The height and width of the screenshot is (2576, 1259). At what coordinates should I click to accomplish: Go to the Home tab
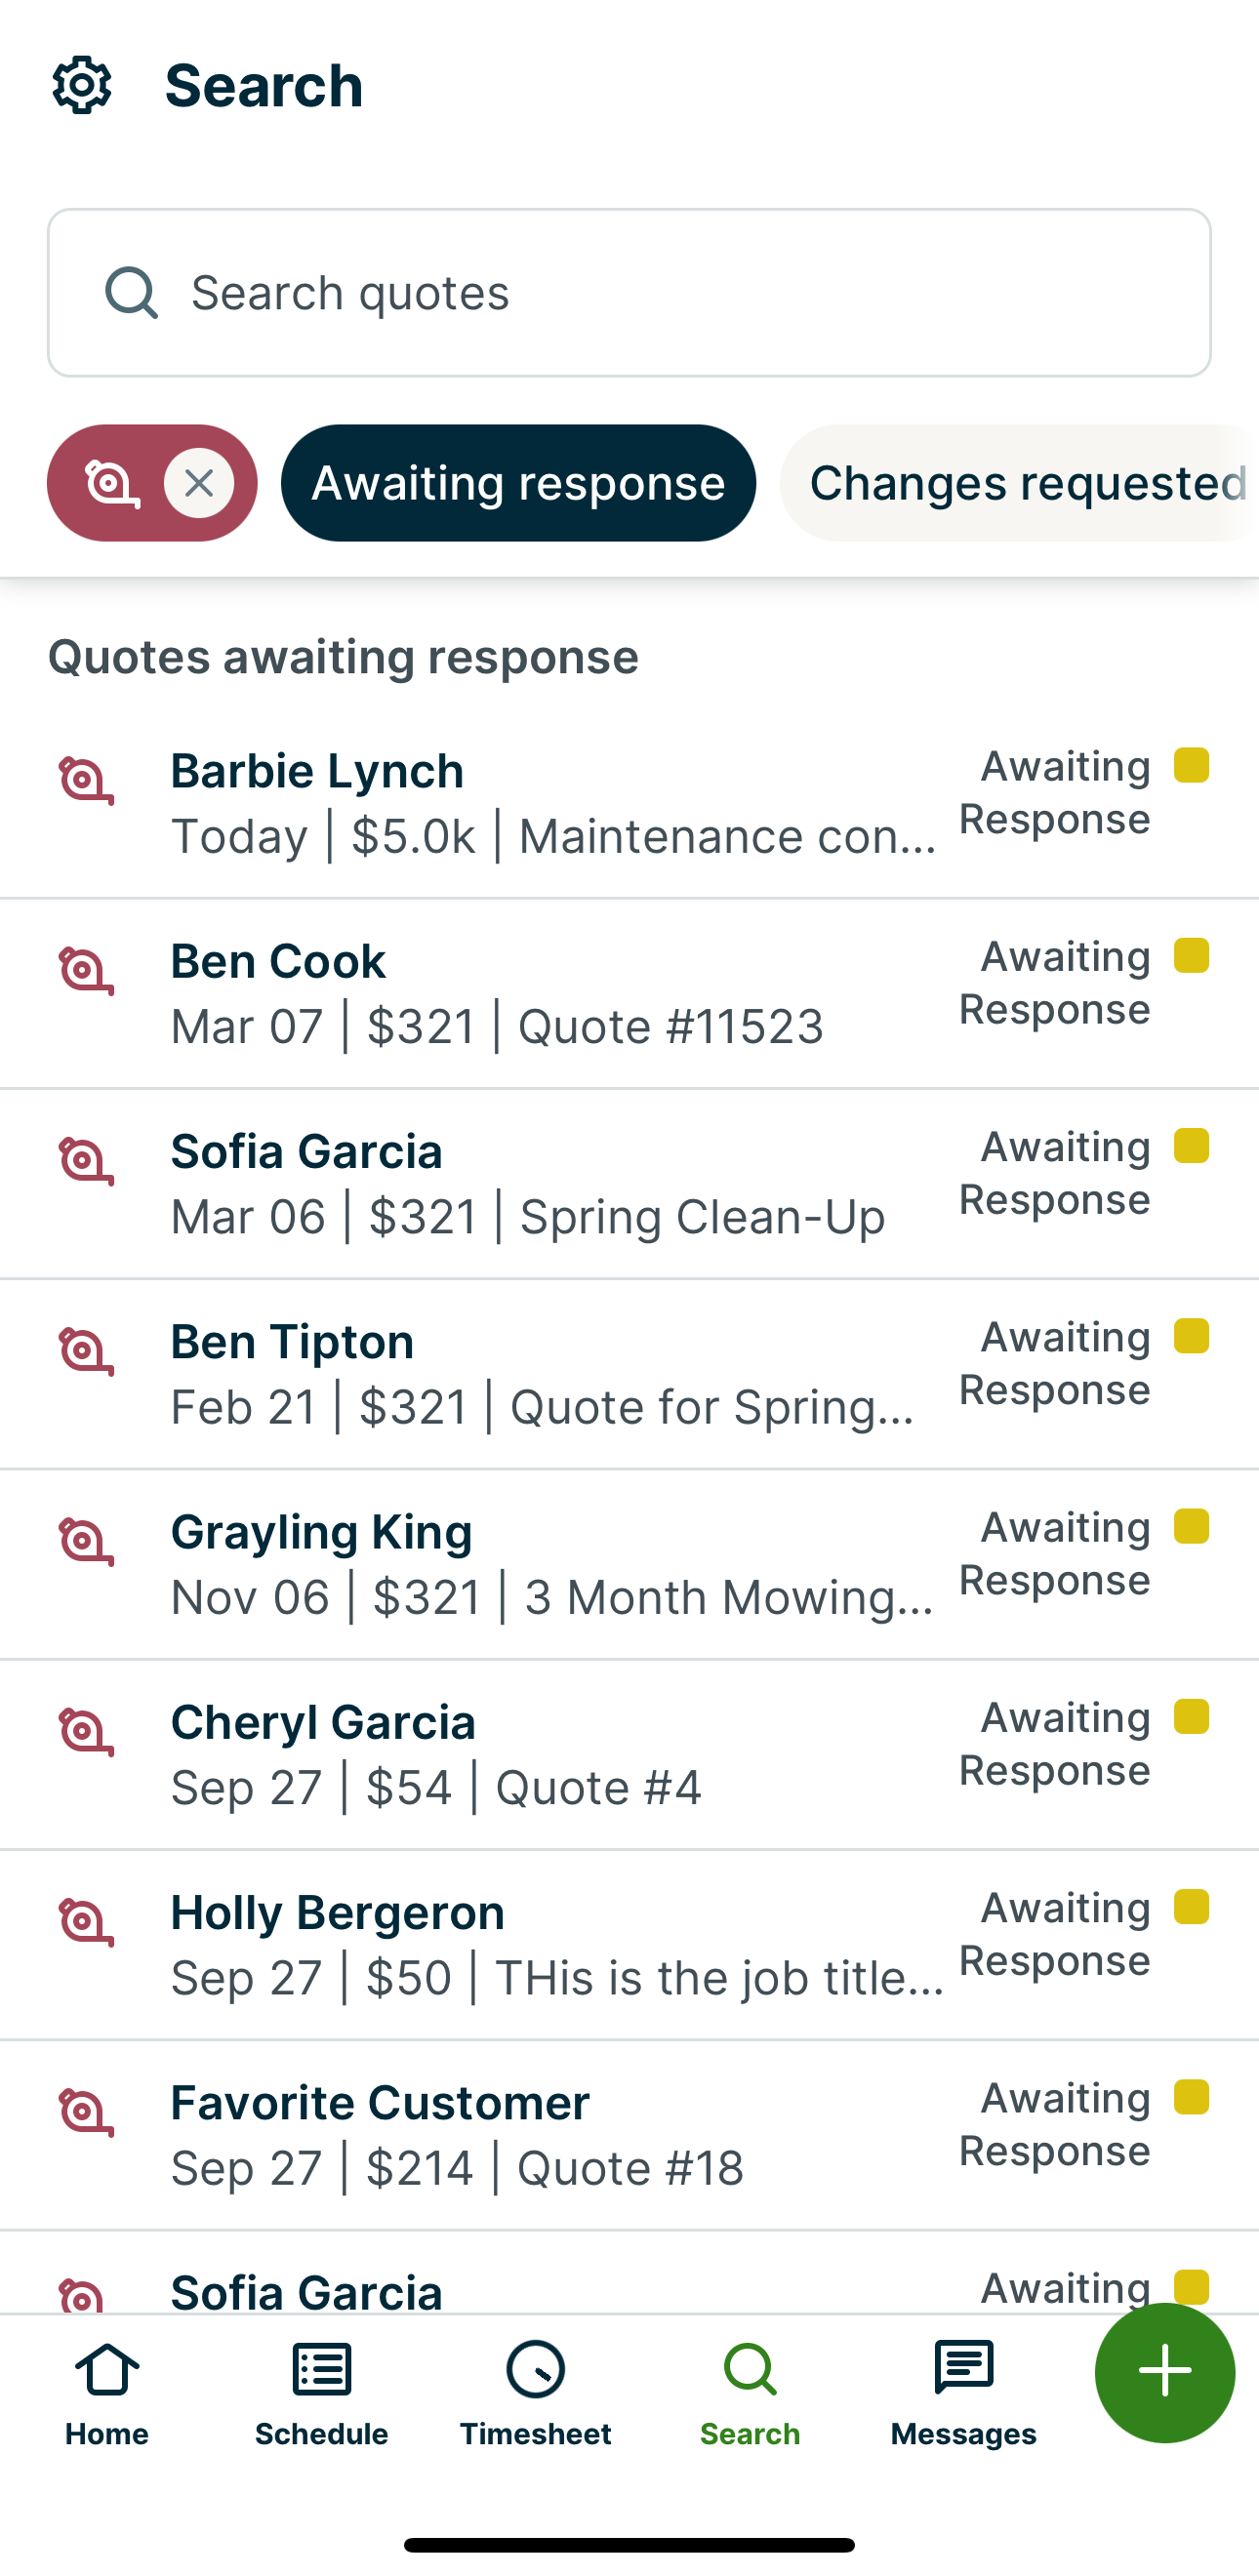click(107, 2392)
